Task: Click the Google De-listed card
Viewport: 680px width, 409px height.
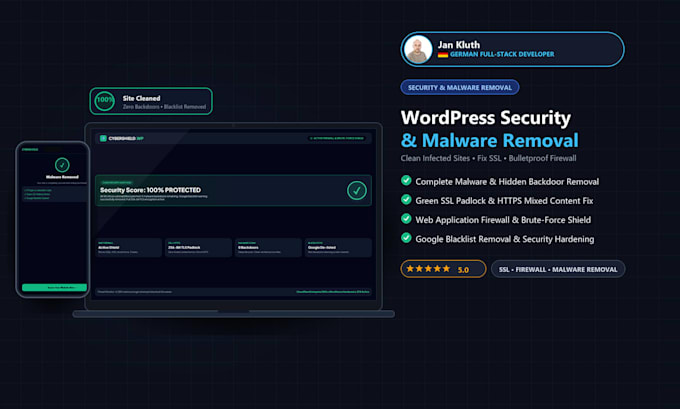Action: click(x=338, y=248)
